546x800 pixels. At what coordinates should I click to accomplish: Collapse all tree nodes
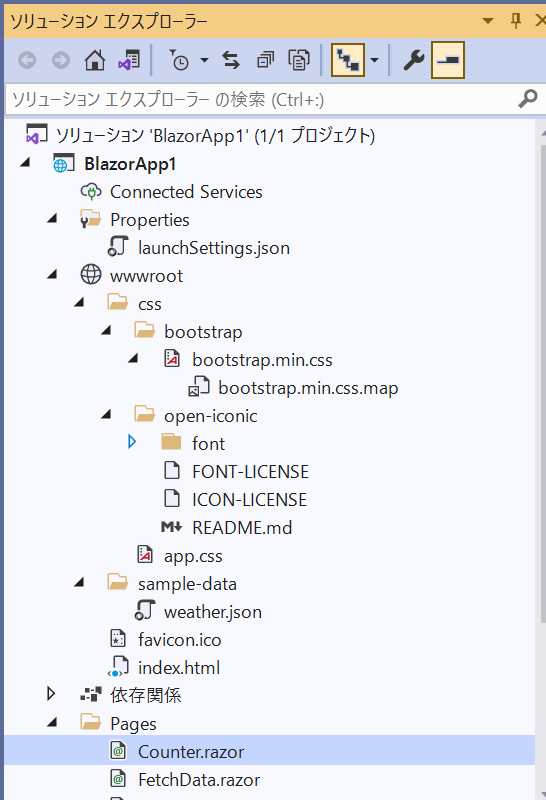pyautogui.click(x=265, y=60)
